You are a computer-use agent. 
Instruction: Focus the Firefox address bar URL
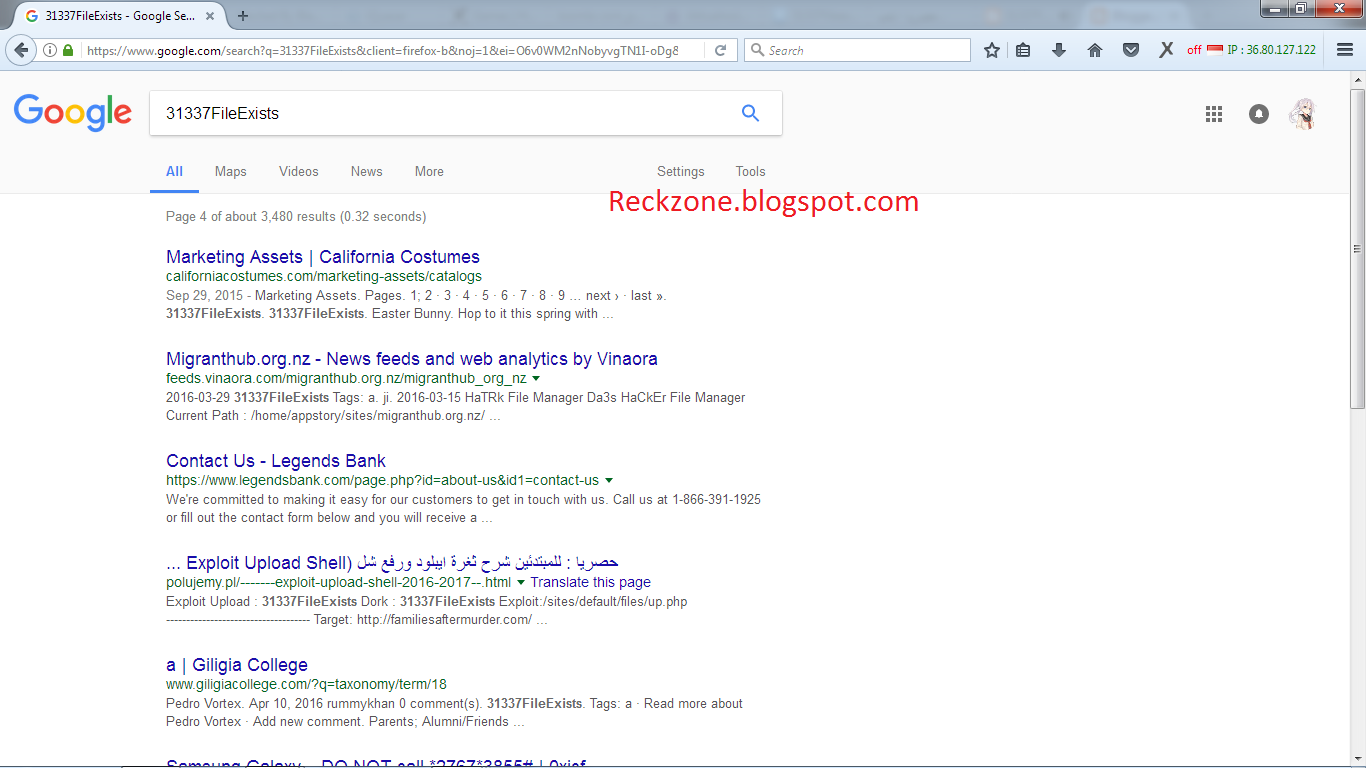pyautogui.click(x=382, y=50)
